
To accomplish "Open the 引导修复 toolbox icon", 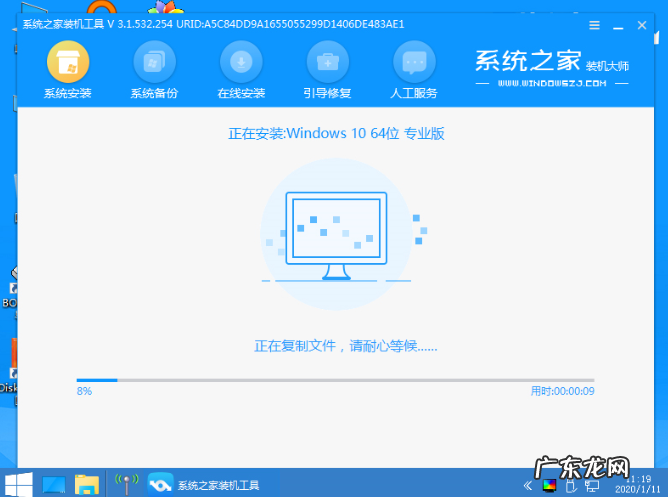I will (328, 62).
